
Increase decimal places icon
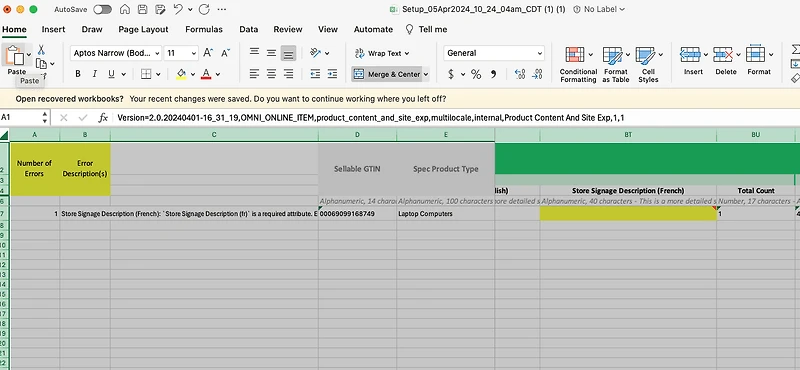520,75
